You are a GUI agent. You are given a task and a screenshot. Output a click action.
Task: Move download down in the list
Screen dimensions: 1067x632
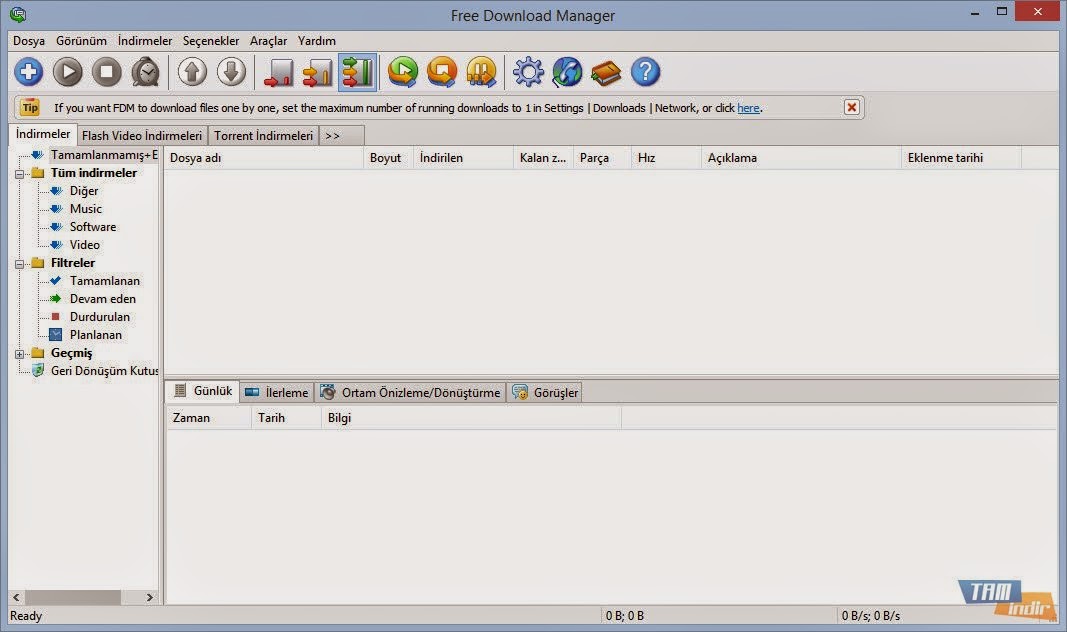click(x=231, y=72)
